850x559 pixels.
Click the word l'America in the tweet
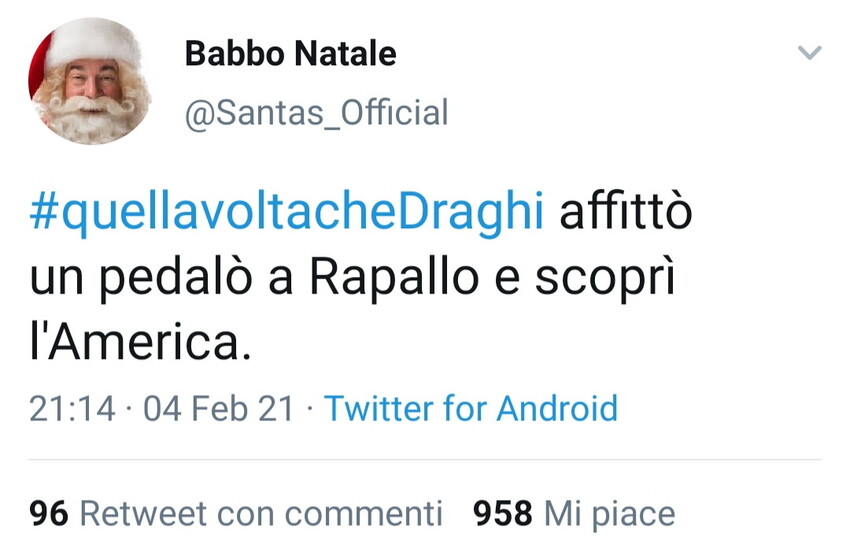(136, 343)
